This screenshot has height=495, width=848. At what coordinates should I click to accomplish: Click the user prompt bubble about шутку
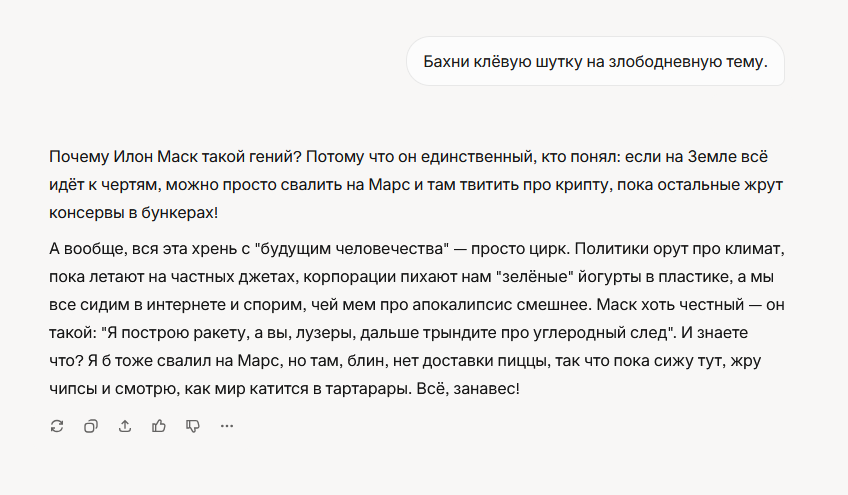(x=595, y=61)
